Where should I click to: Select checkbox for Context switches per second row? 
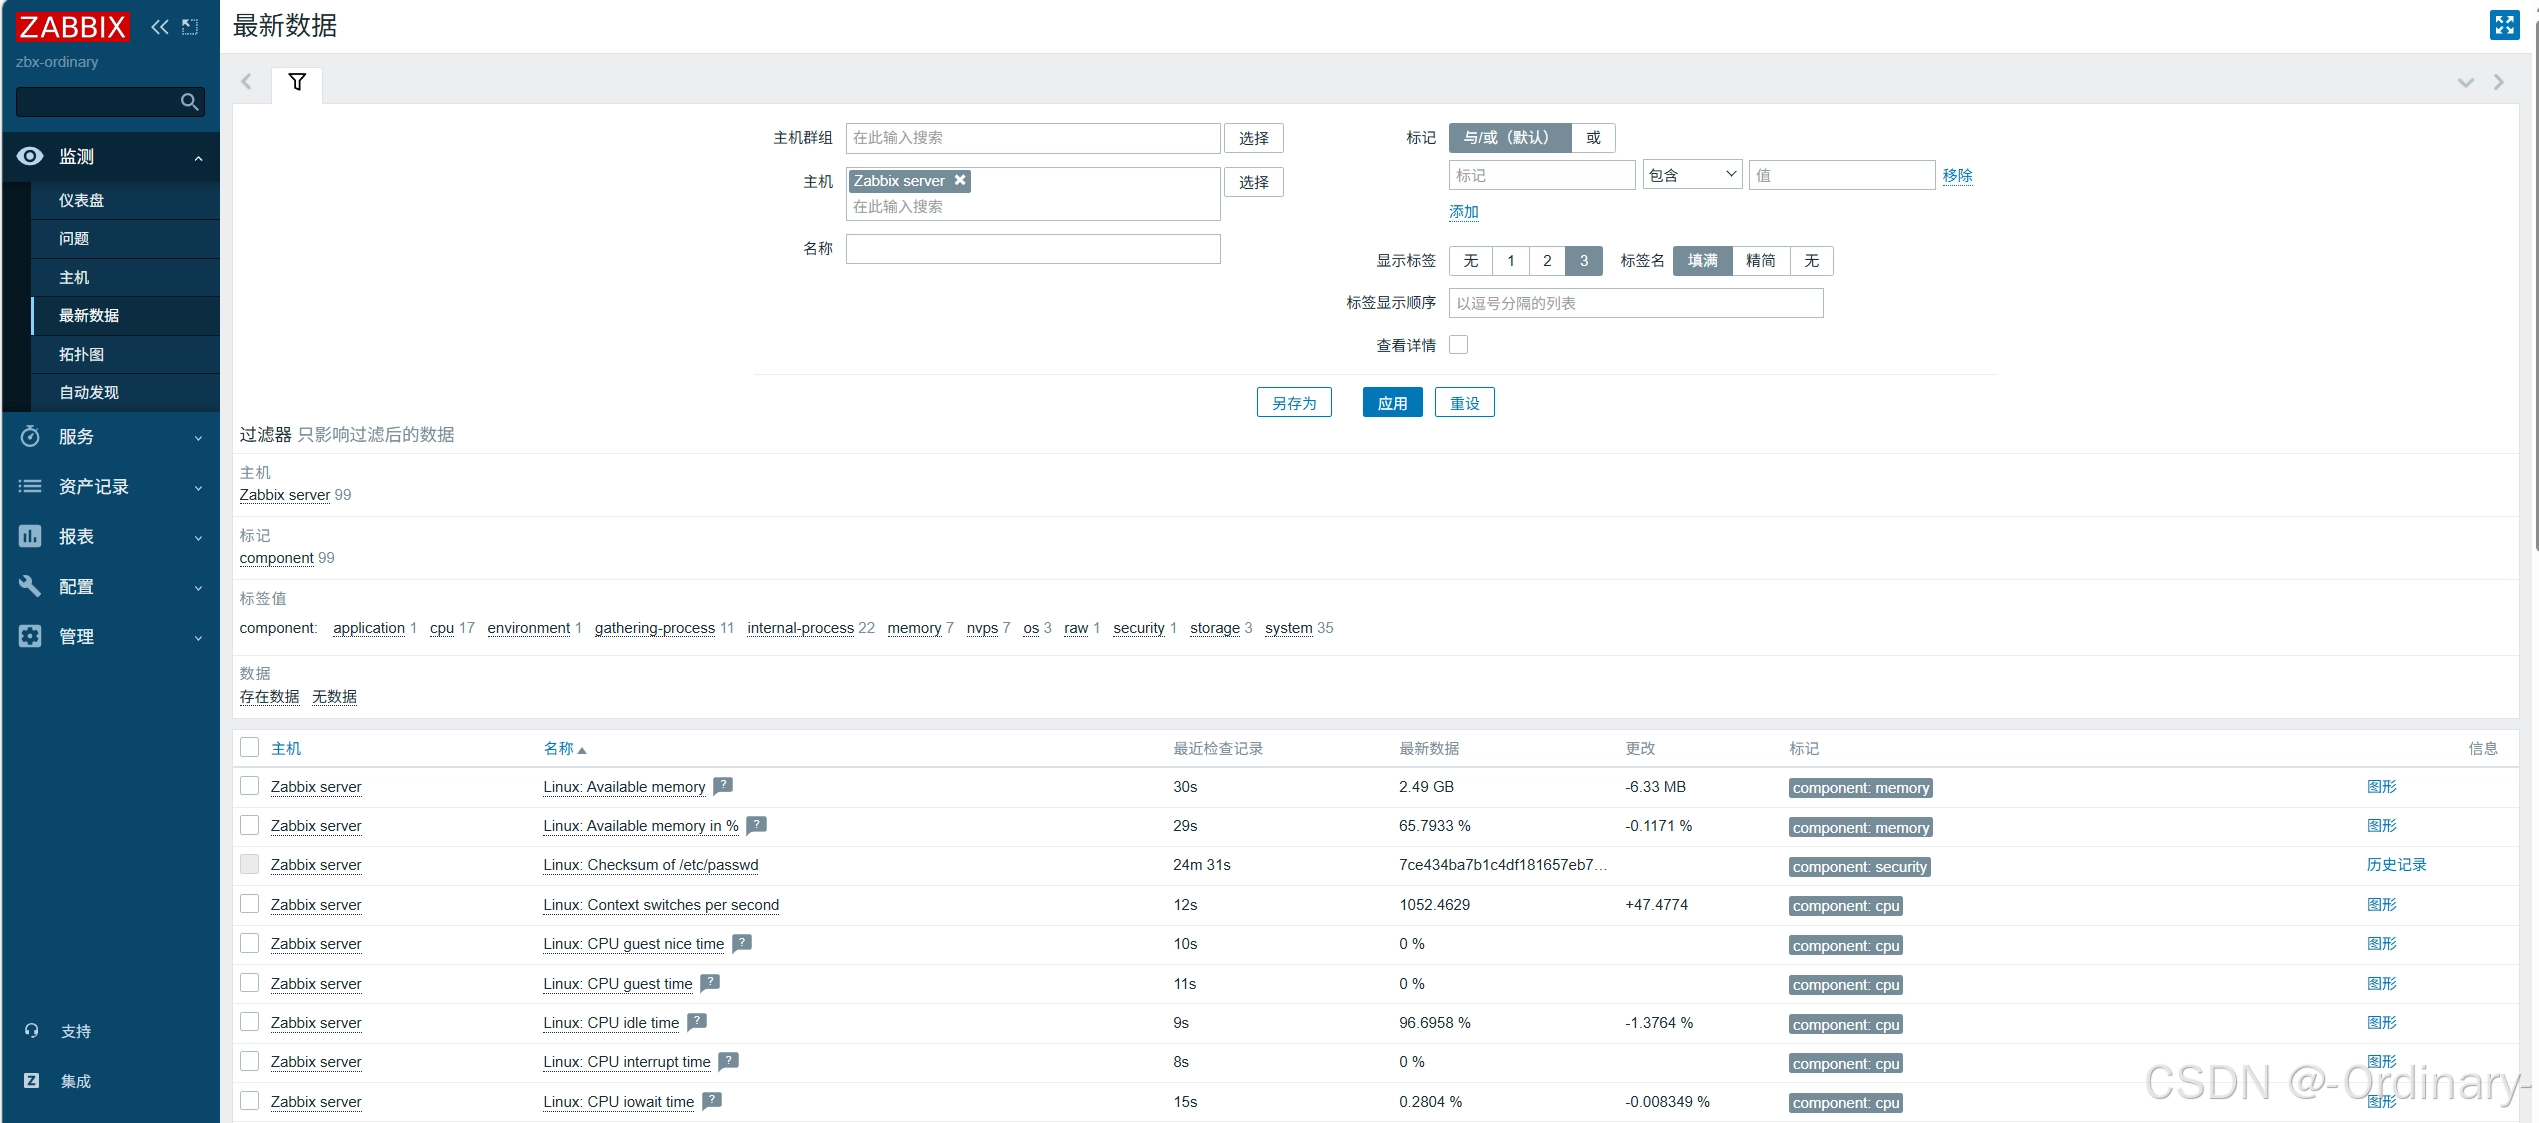250,904
